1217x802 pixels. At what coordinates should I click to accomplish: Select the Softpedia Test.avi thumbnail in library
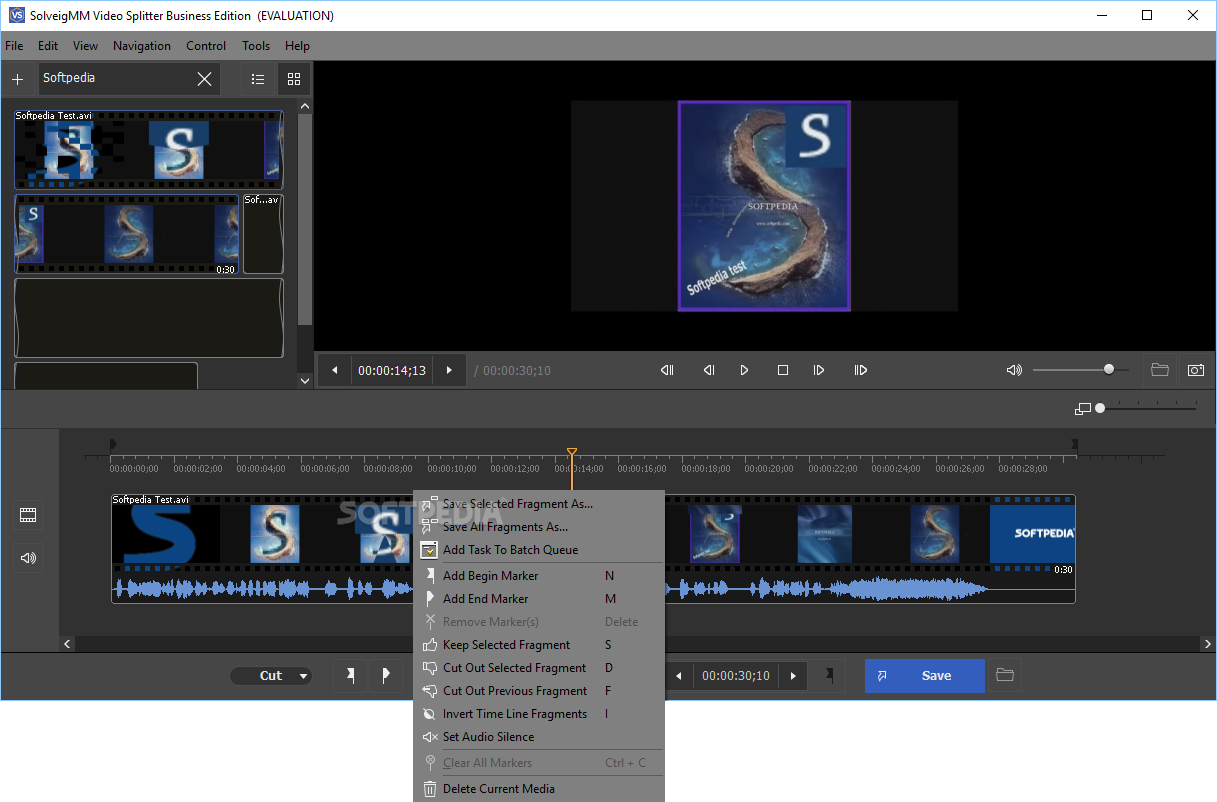[x=149, y=150]
